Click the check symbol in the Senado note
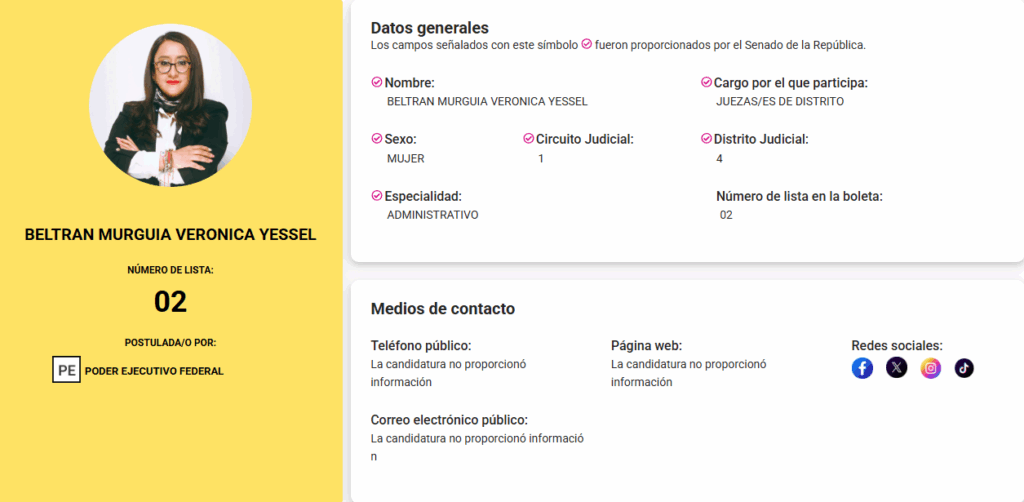This screenshot has height=502, width=1024. pos(587,45)
